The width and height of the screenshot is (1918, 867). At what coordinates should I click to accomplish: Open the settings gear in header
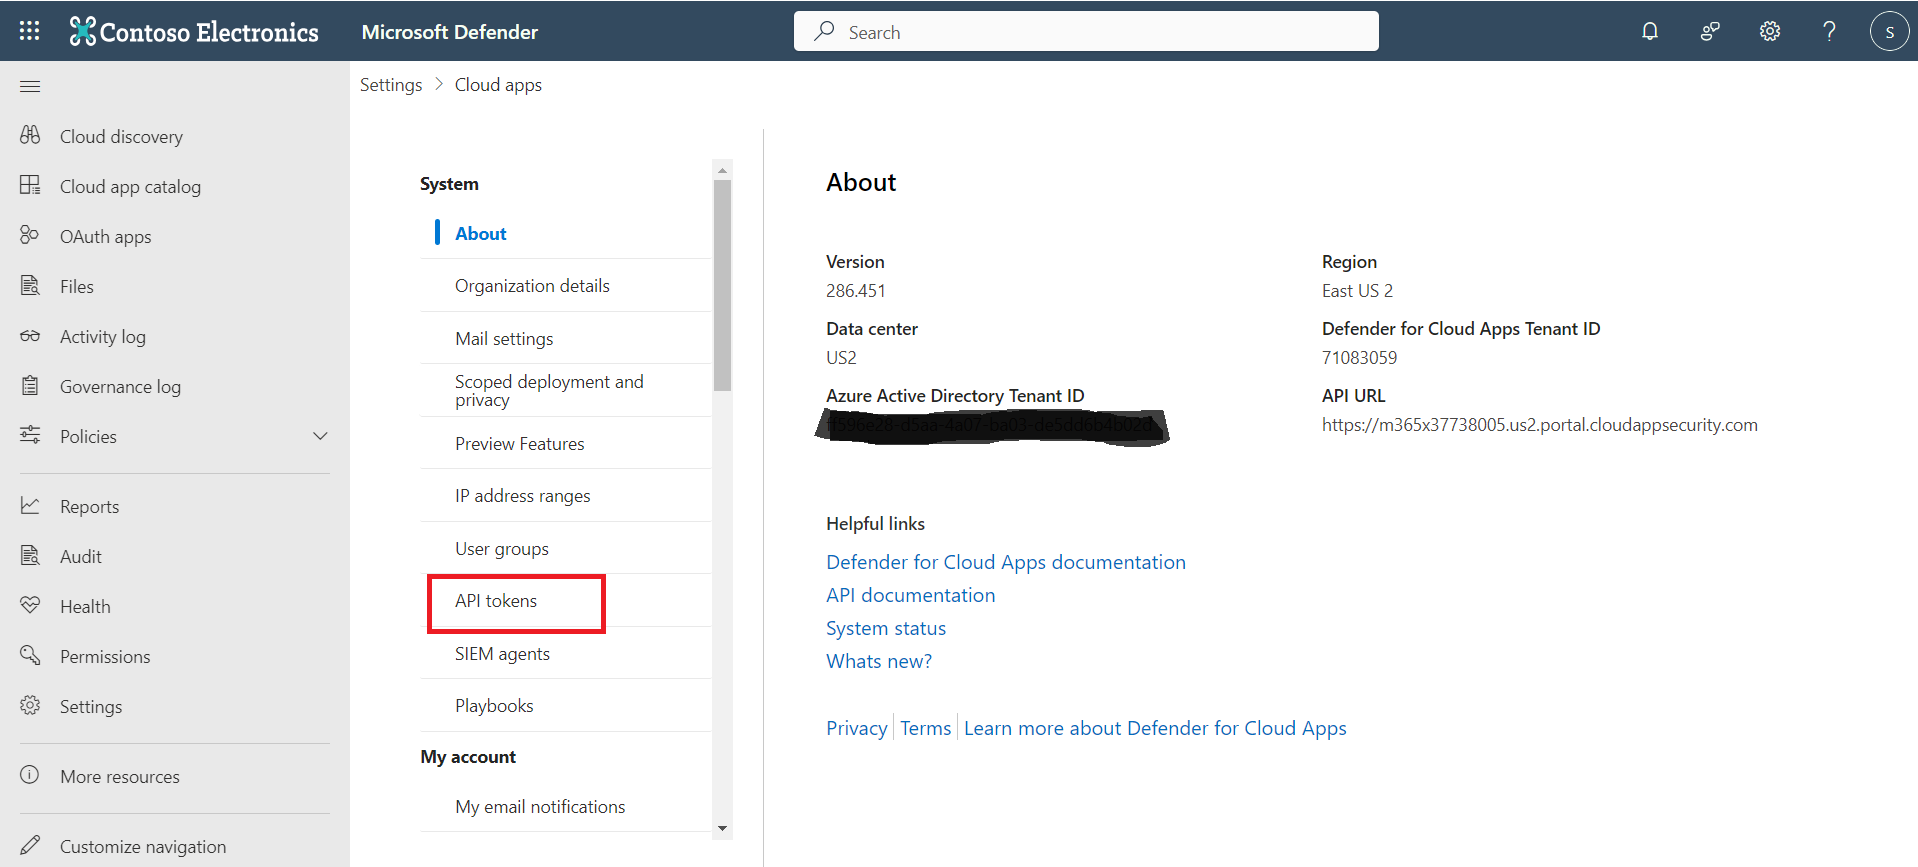[x=1770, y=31]
